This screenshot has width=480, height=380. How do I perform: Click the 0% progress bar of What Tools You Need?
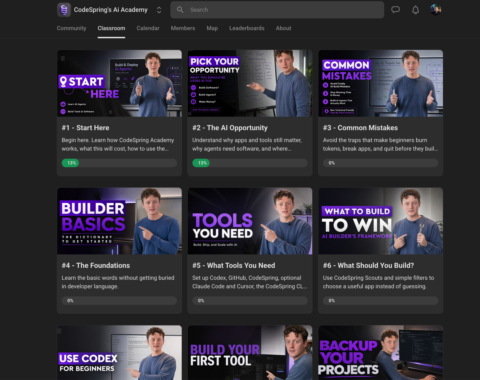[x=250, y=300]
